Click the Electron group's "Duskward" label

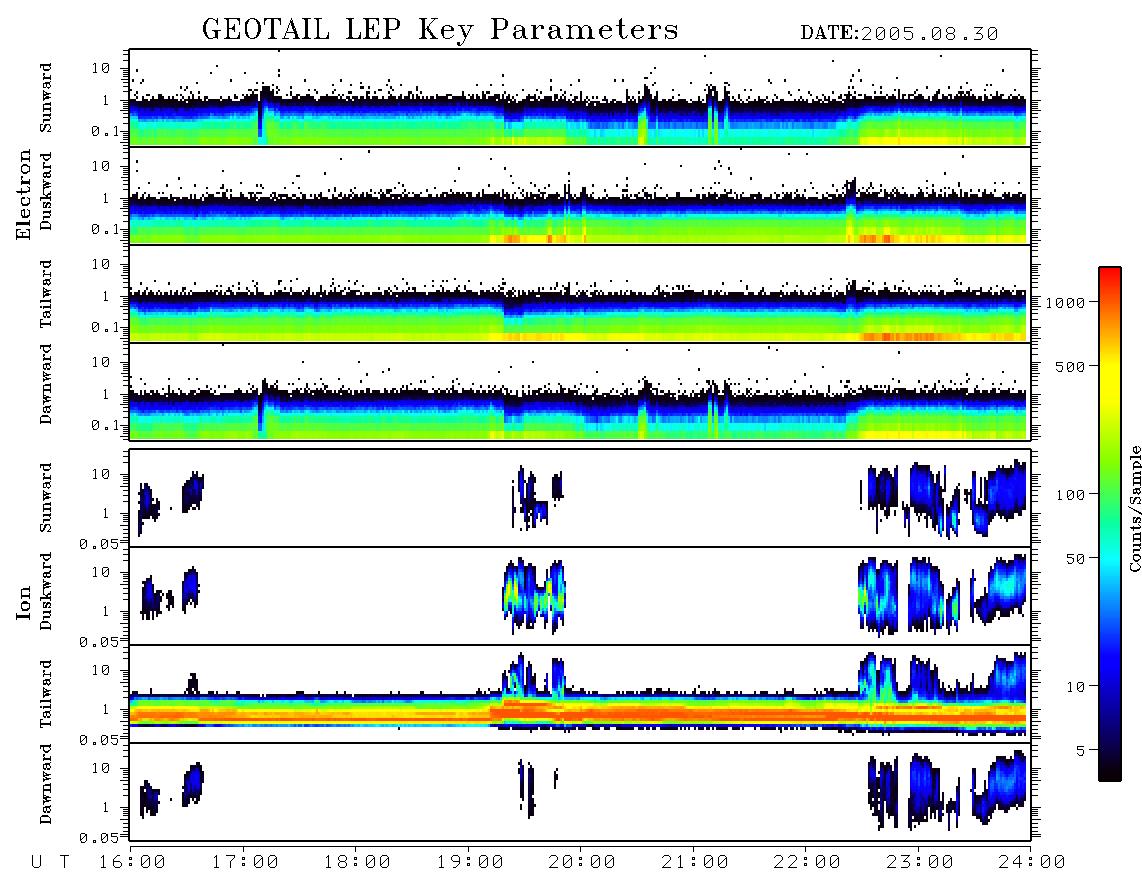46,191
